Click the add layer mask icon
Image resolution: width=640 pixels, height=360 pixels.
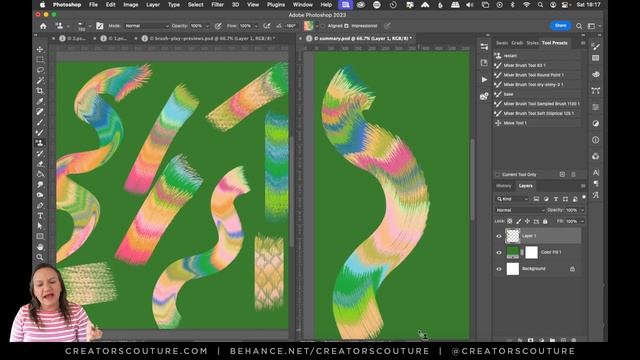point(531,340)
